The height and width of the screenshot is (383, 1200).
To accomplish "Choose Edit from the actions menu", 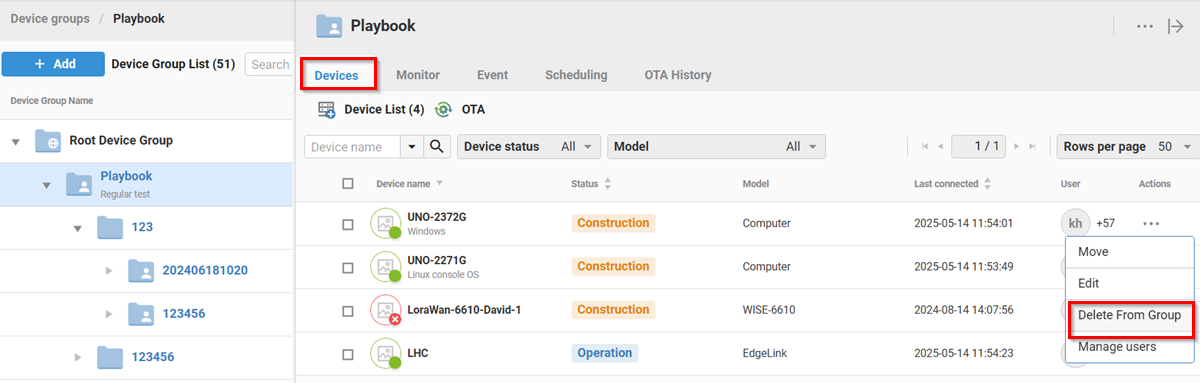I will pos(1130,284).
